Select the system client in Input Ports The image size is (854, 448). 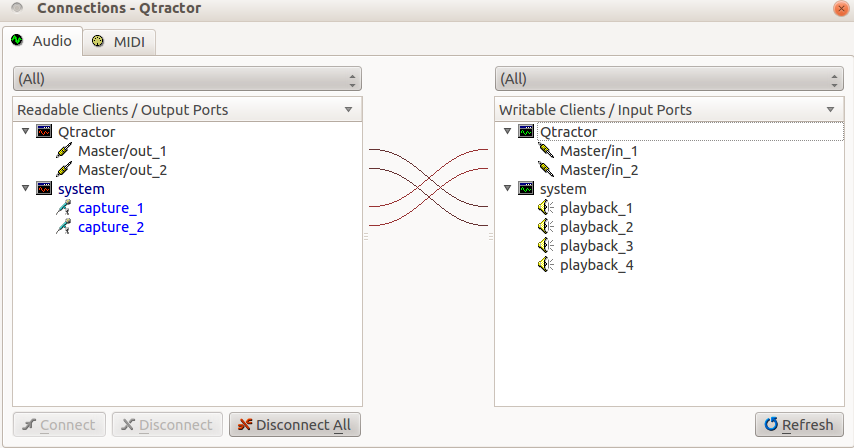(563, 189)
